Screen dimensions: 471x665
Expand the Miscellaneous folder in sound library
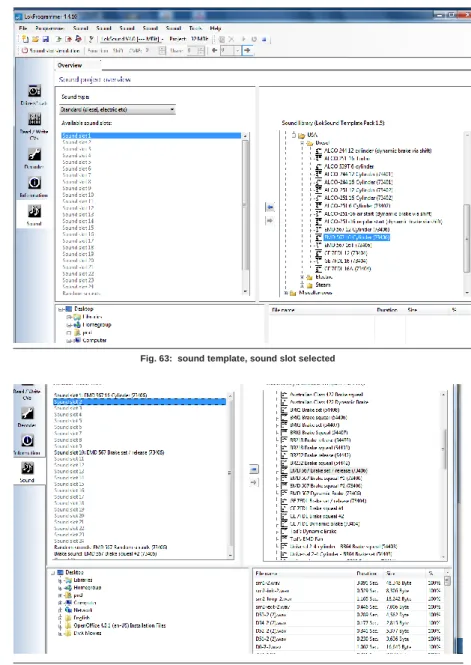[x=286, y=293]
